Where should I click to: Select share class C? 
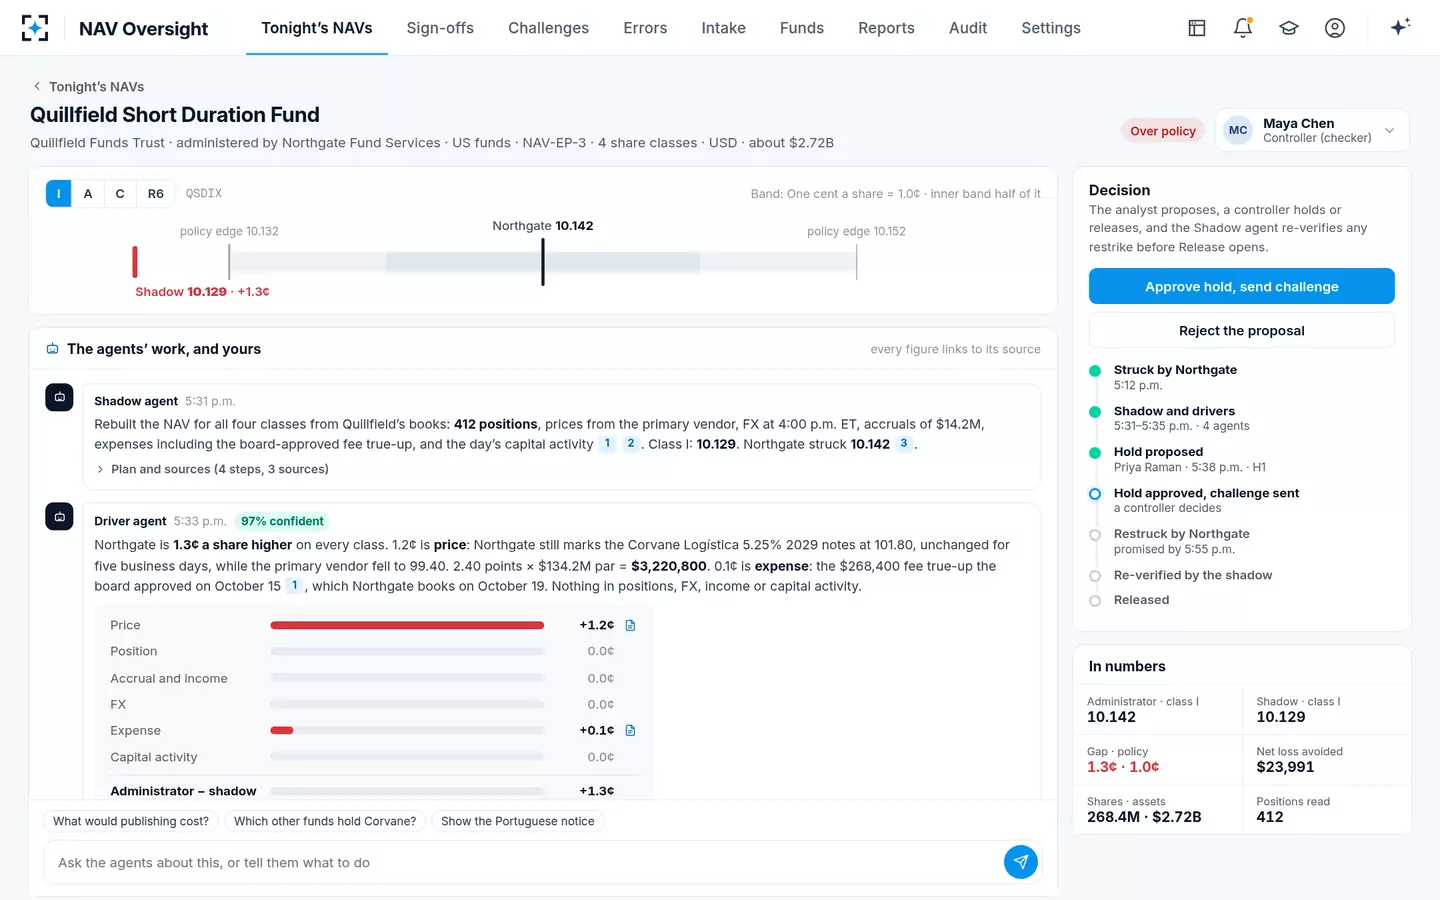(x=120, y=194)
